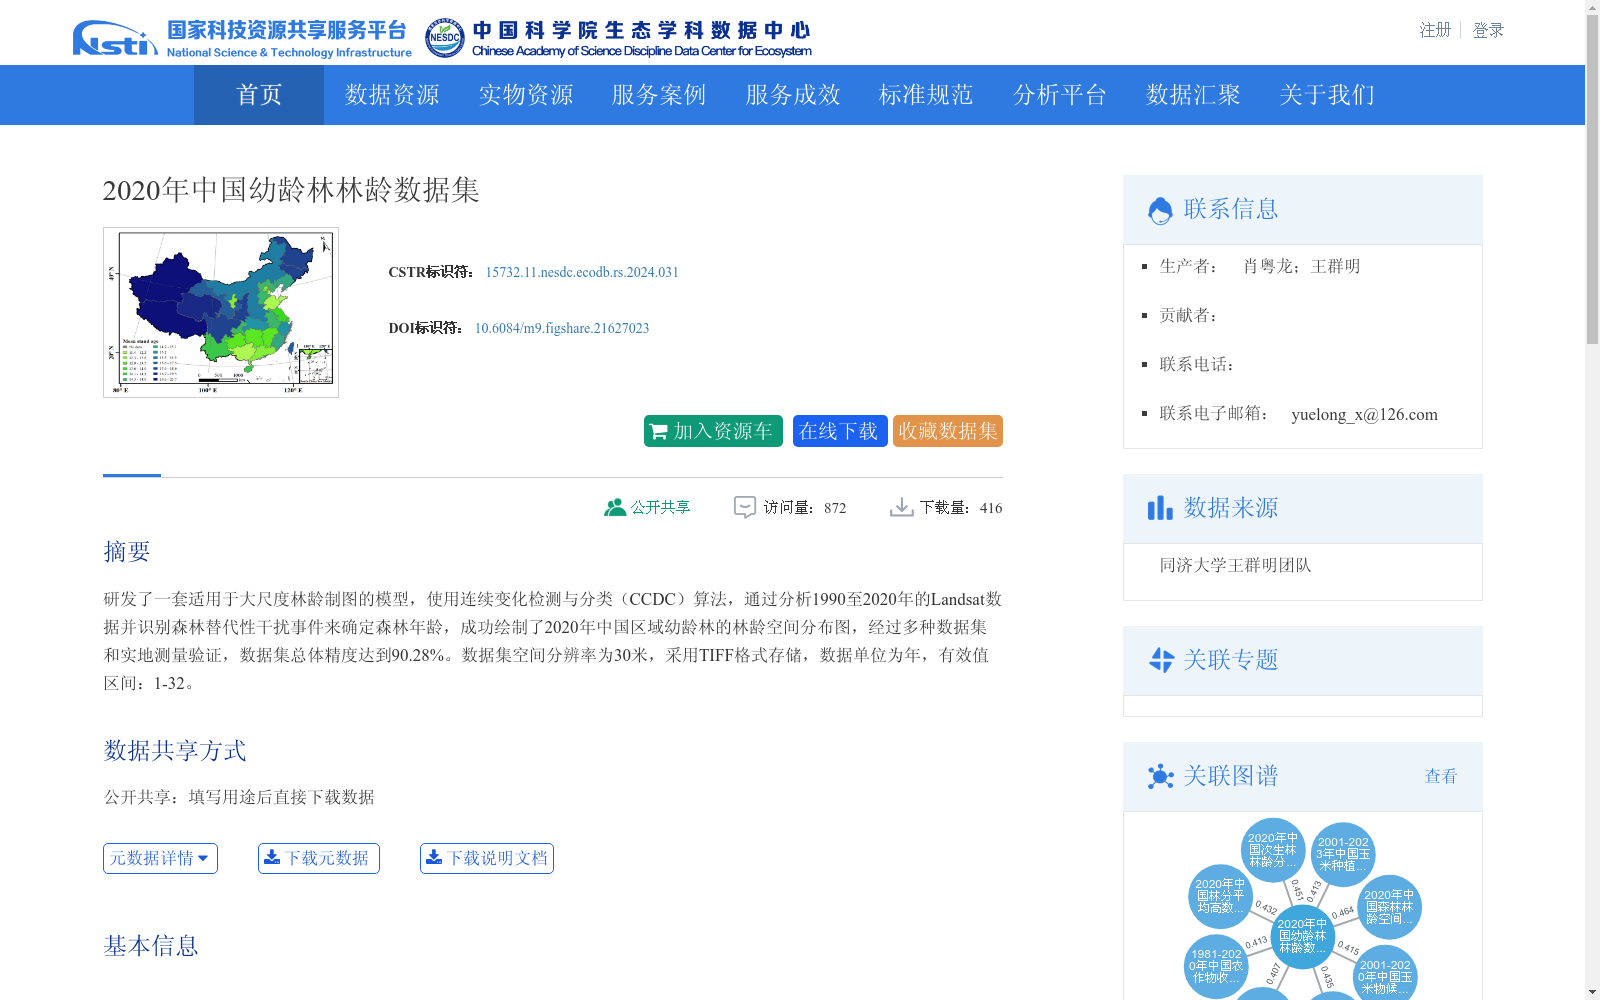The width and height of the screenshot is (1600, 1000).
Task: Click the 收藏数据集 button
Action: [948, 431]
